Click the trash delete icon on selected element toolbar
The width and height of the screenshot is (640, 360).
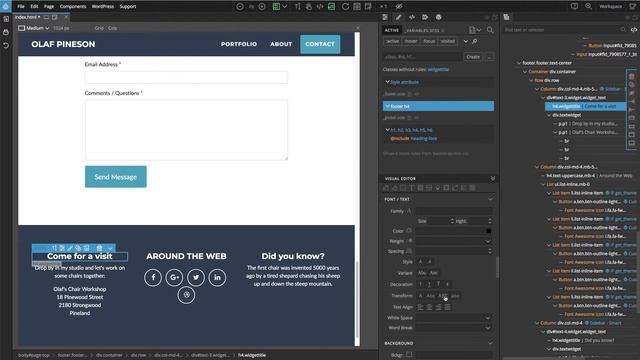click(99, 248)
